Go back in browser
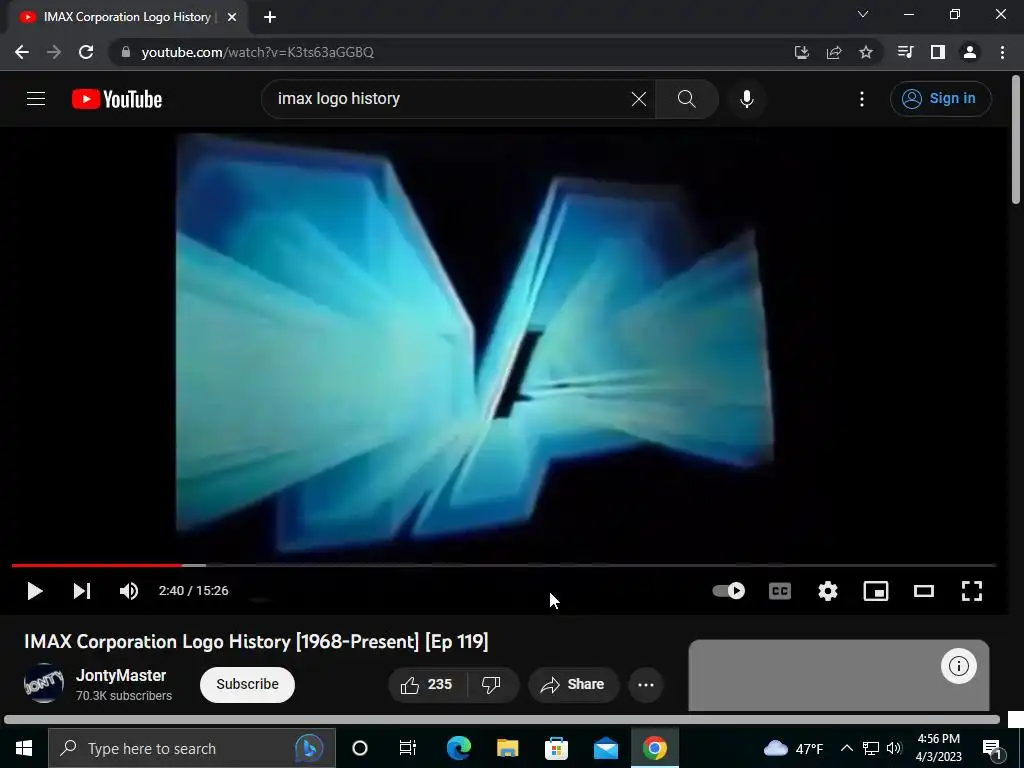 [22, 52]
